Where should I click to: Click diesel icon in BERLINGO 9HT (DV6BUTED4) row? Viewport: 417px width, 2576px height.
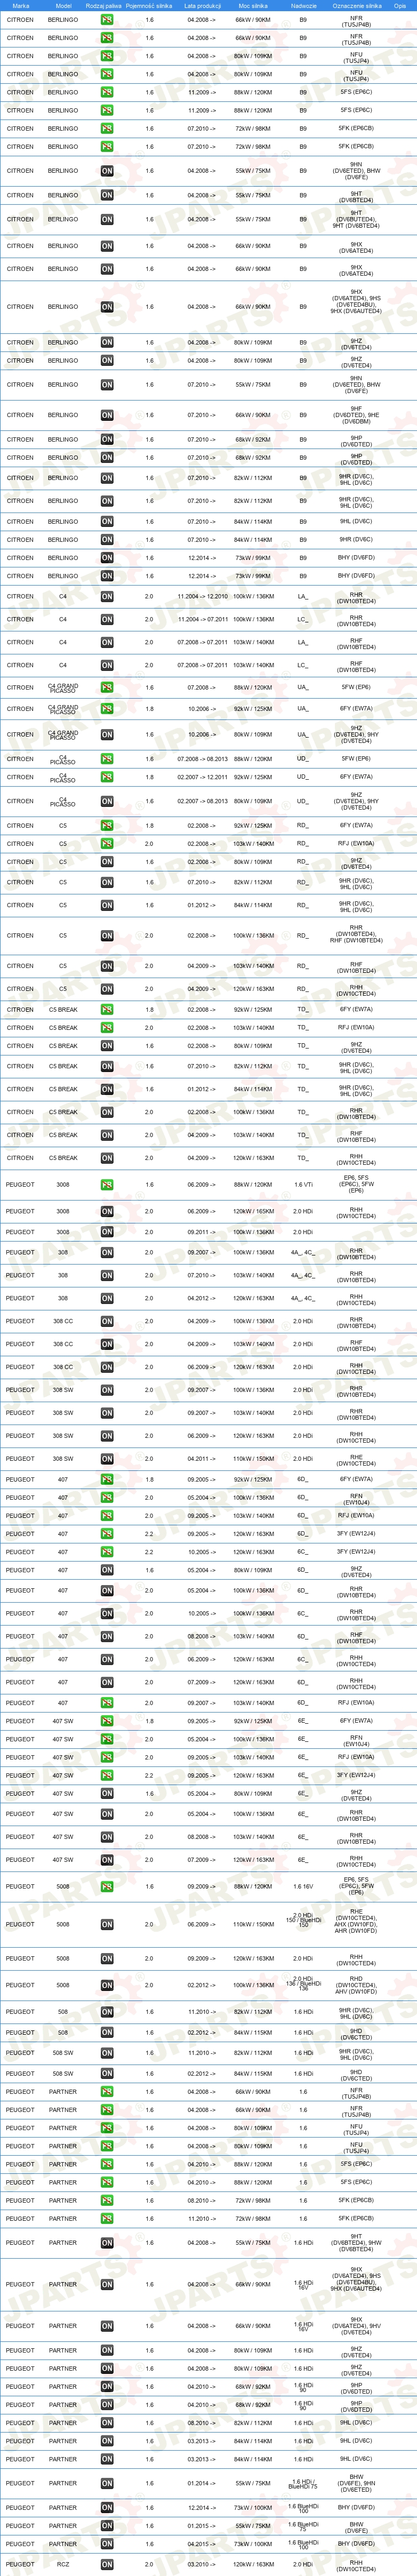[107, 219]
